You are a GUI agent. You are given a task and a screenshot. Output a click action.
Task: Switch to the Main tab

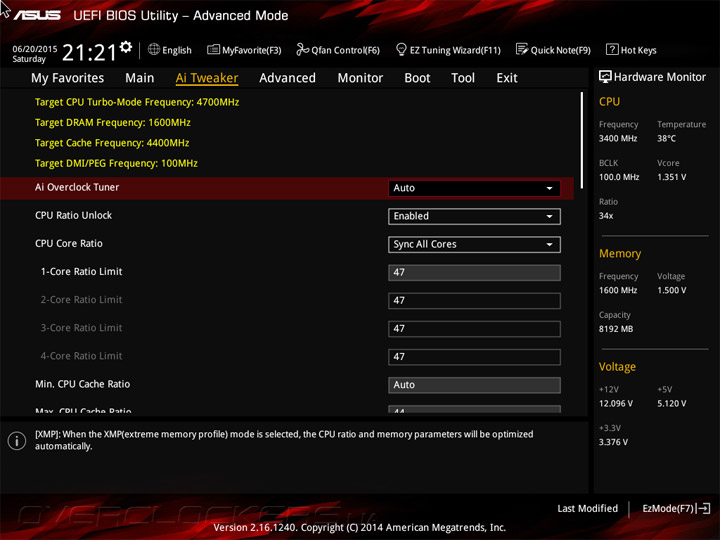140,78
